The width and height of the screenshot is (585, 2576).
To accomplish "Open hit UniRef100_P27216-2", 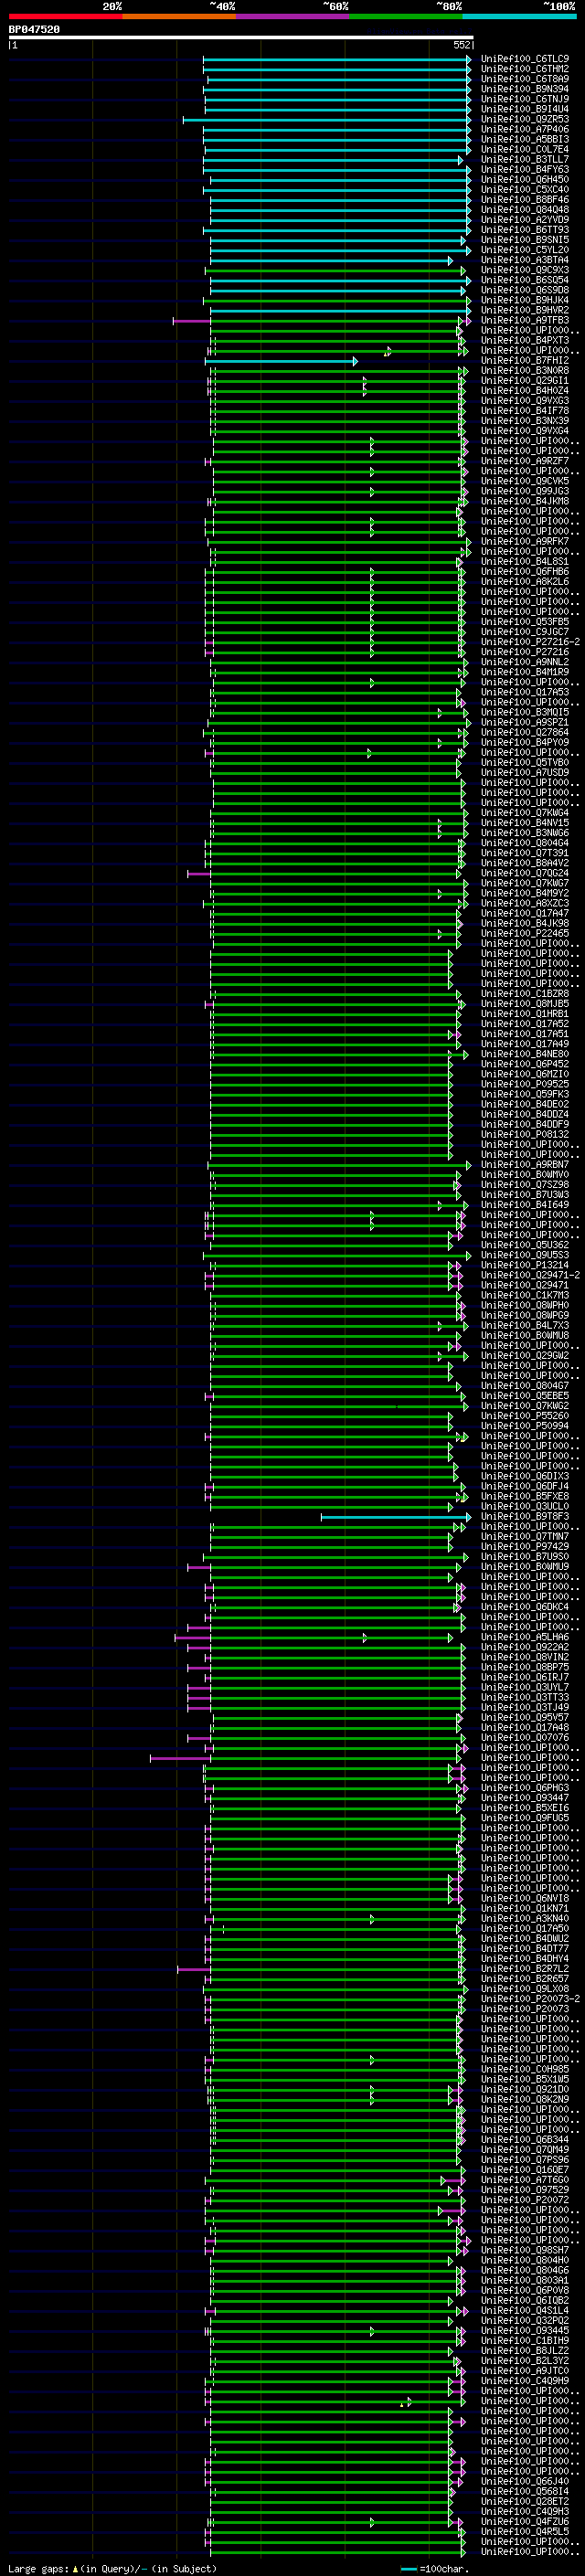I will click(530, 642).
